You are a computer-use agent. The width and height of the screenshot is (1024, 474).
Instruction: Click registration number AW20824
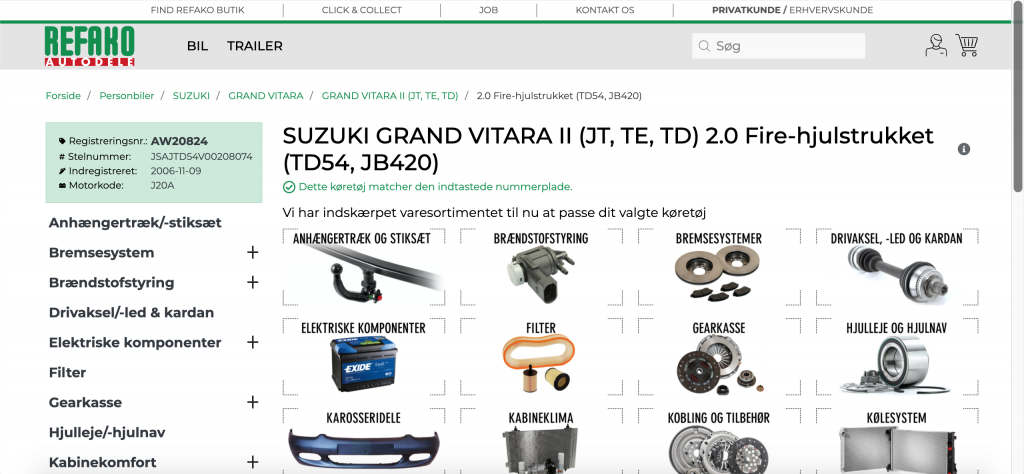pos(180,141)
